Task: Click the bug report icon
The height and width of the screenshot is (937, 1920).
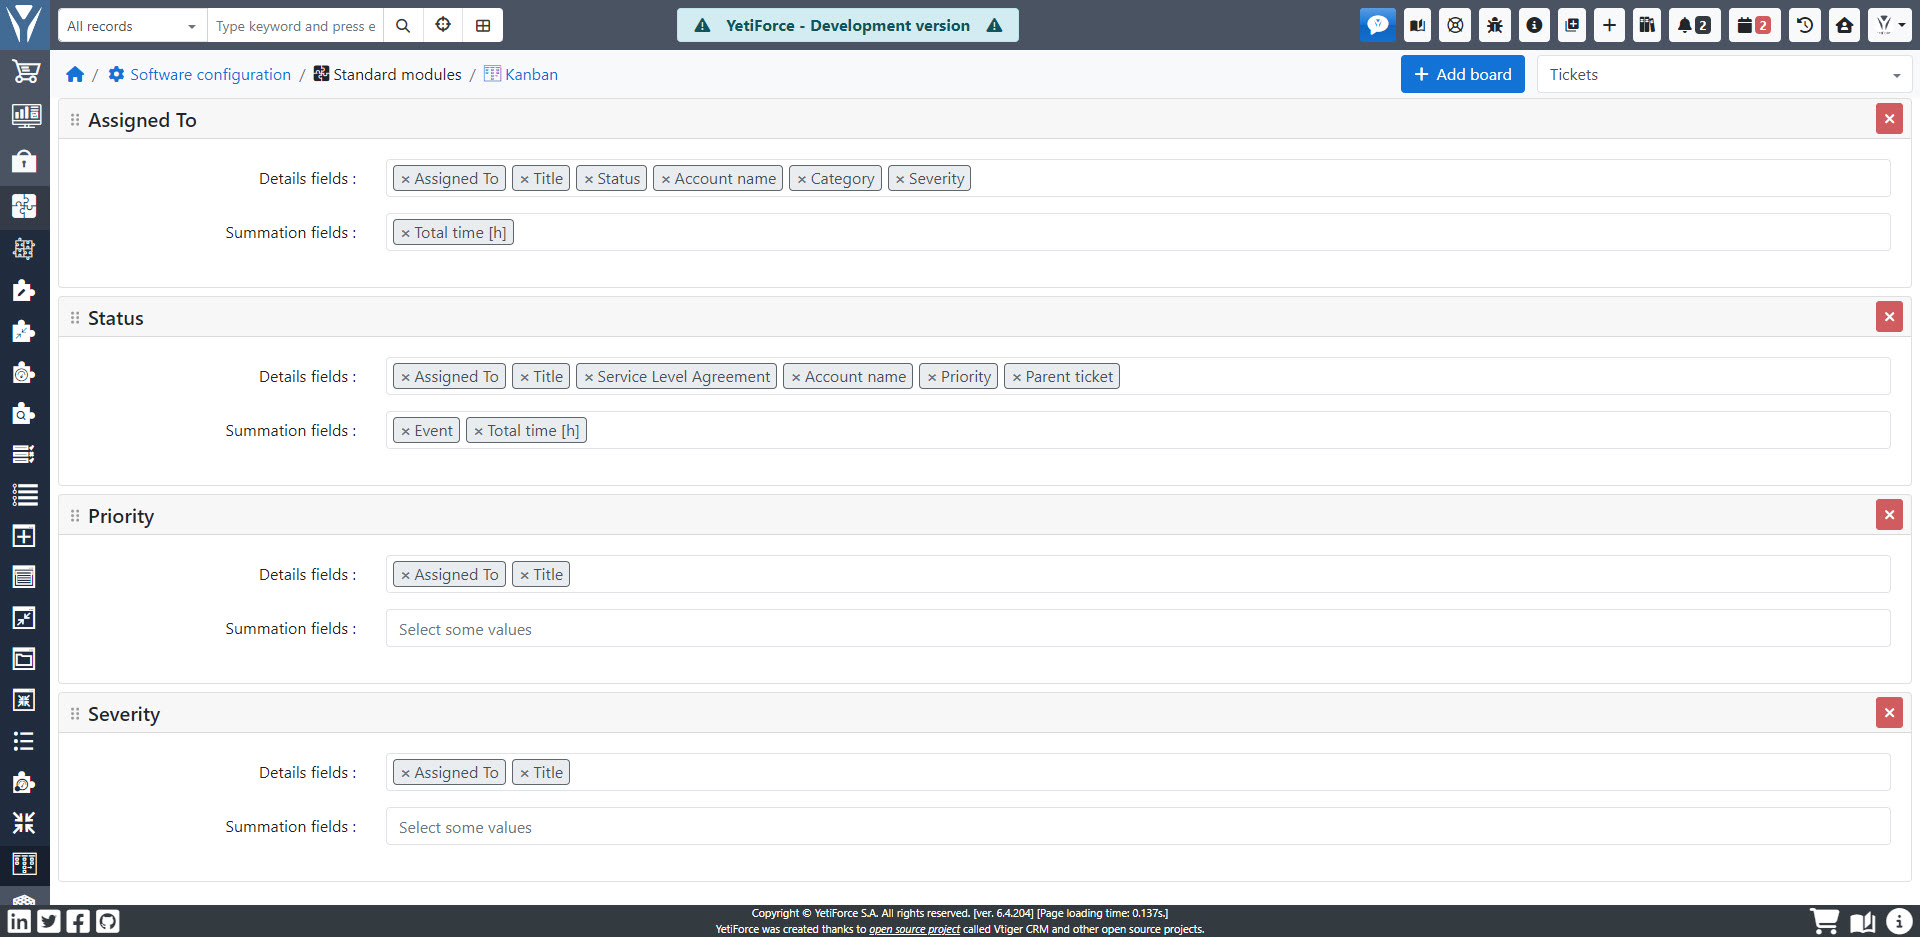Action: click(x=1494, y=25)
